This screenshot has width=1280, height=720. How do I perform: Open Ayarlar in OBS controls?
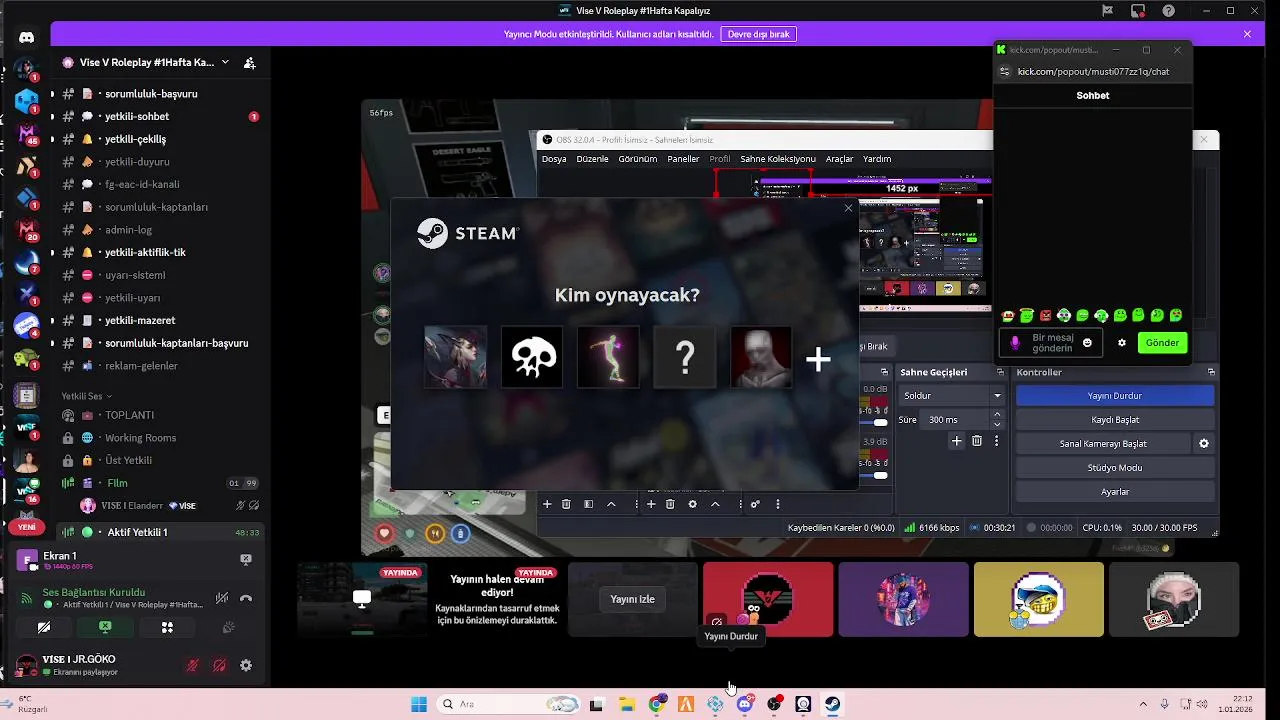[x=1115, y=492]
